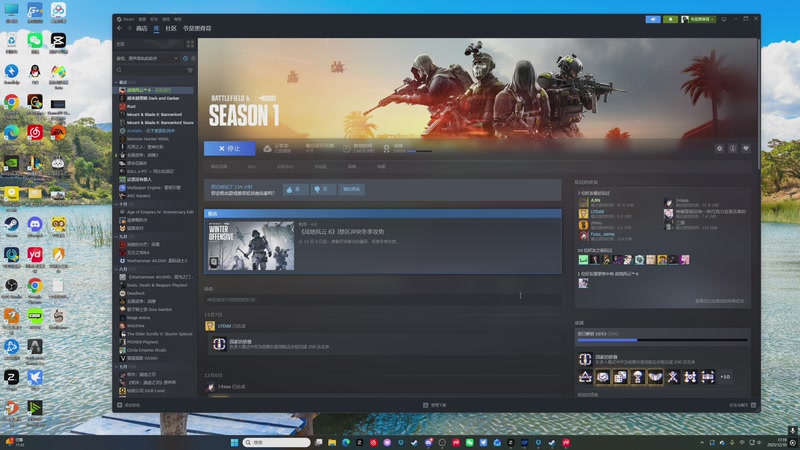
Task: Go forward with the Steam forward arrow
Action: (129, 29)
